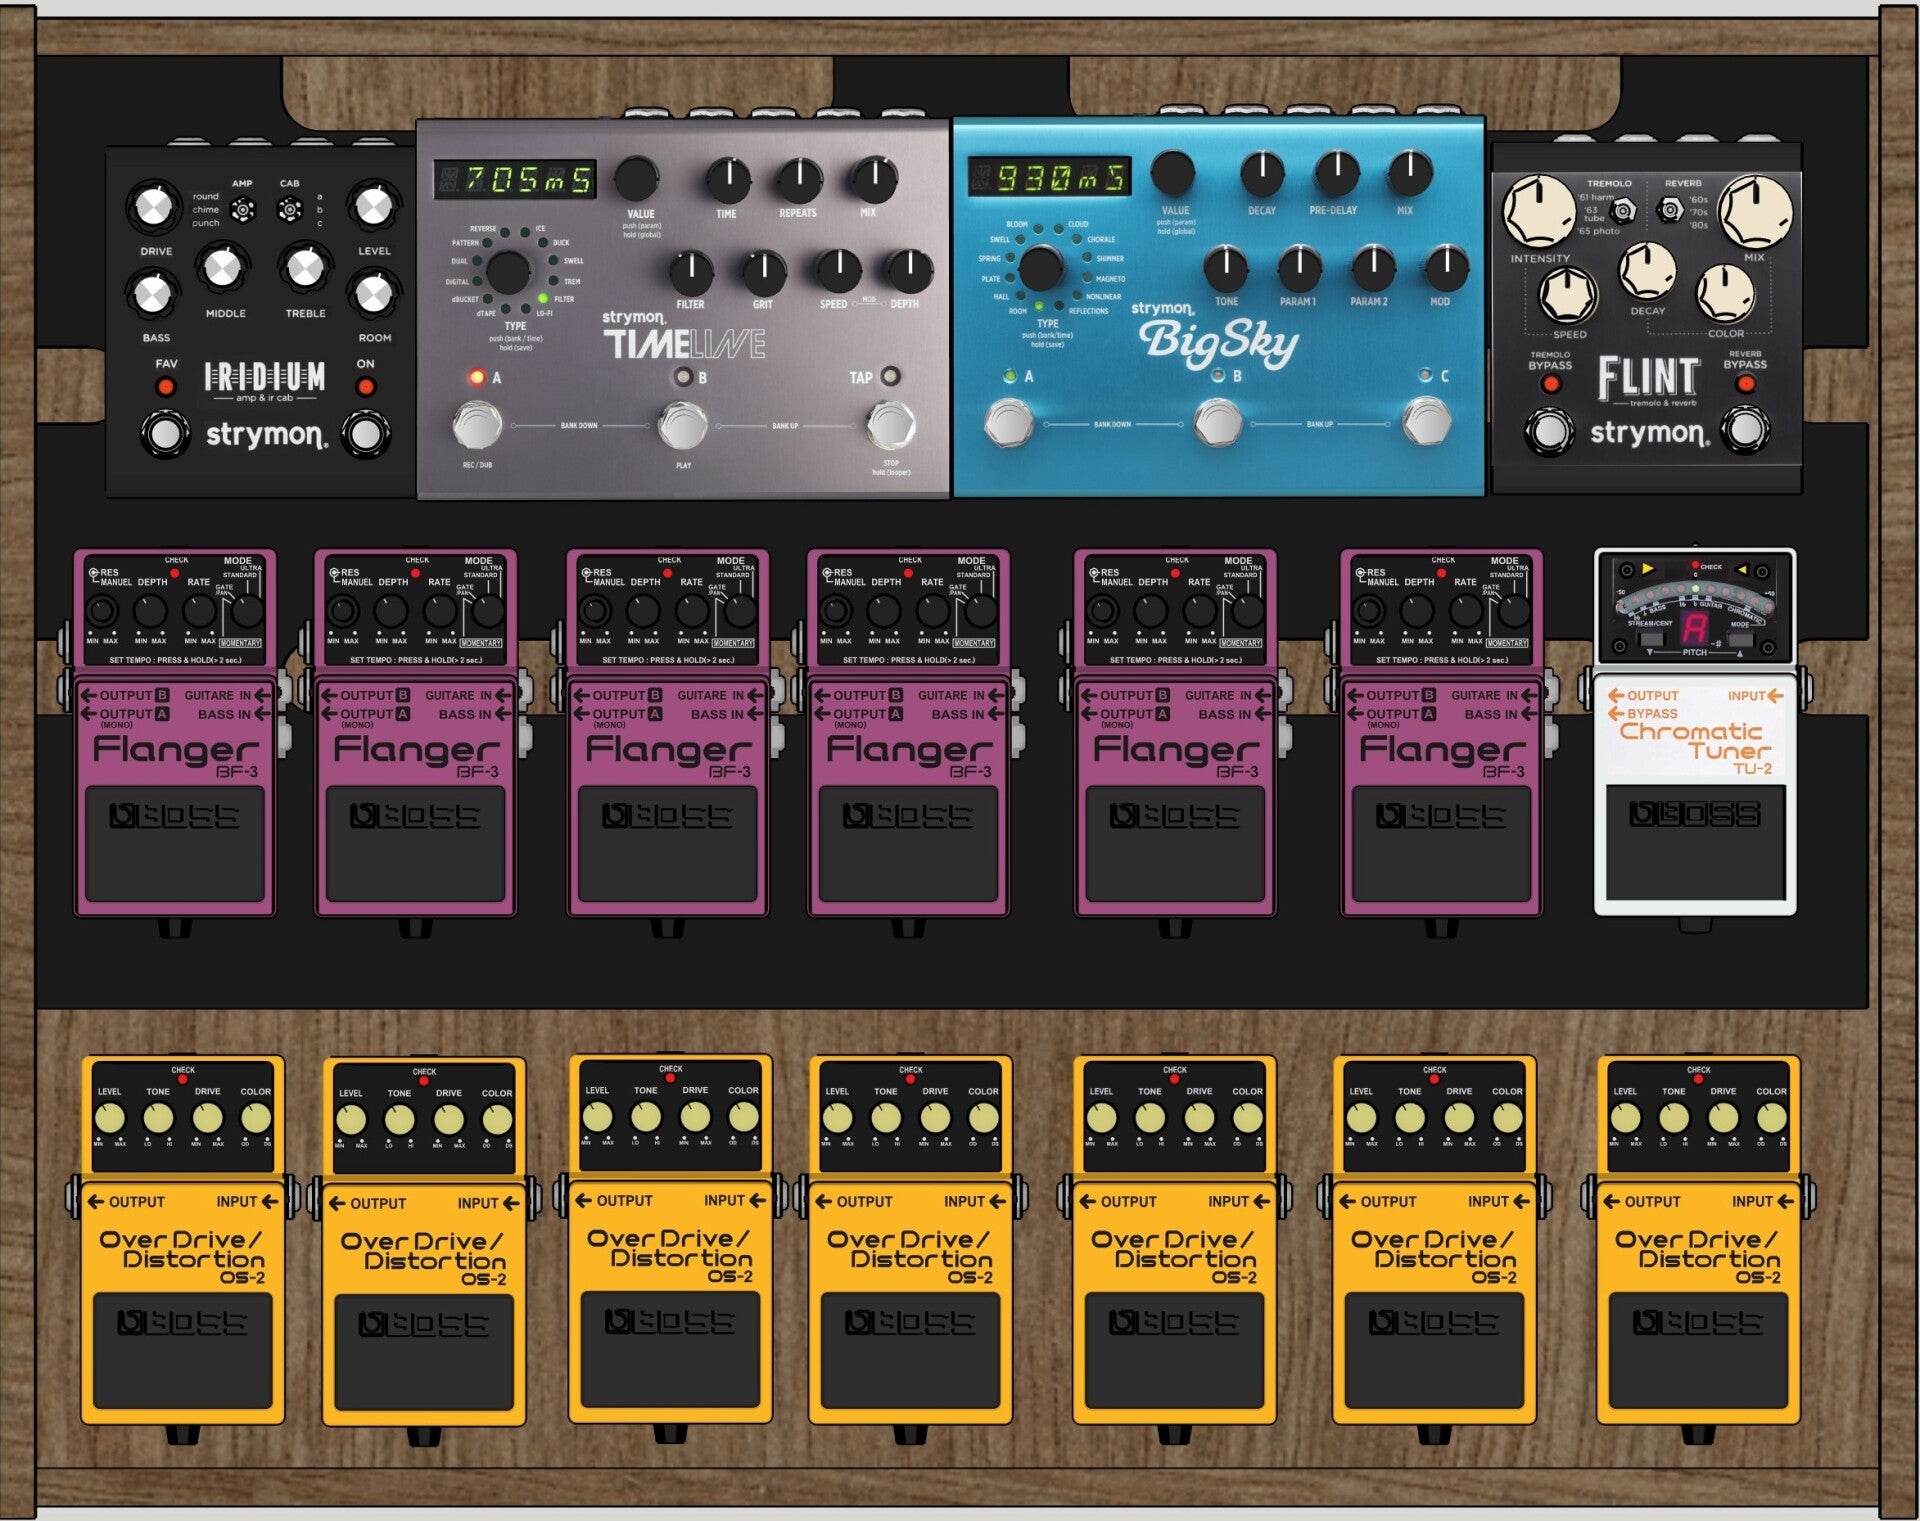This screenshot has width=1920, height=1521.
Task: Click the TimeLine REPEATS knob
Action: pyautogui.click(x=799, y=180)
